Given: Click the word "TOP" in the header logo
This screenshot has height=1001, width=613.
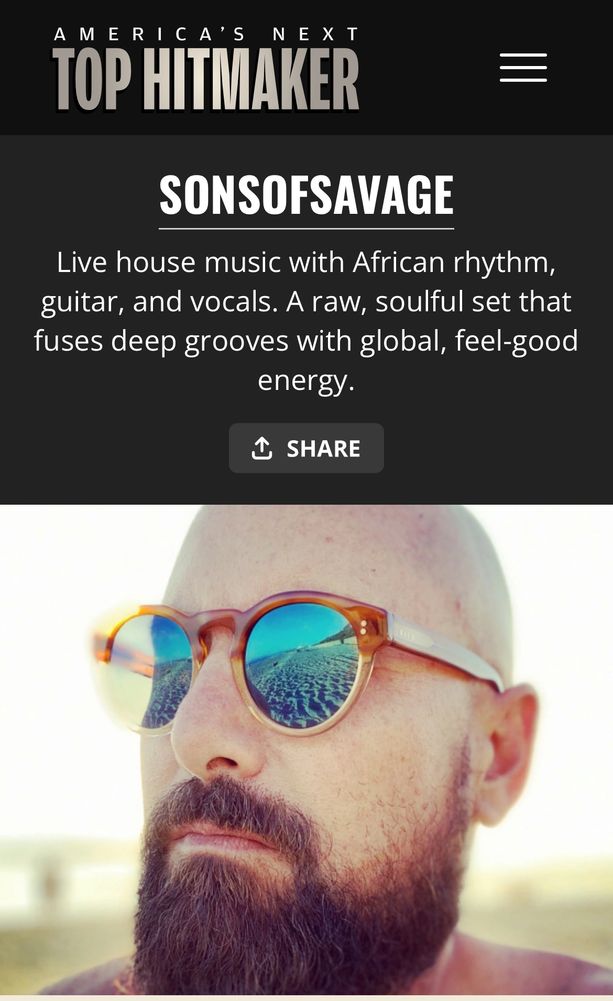Looking at the screenshot, I should coord(93,80).
